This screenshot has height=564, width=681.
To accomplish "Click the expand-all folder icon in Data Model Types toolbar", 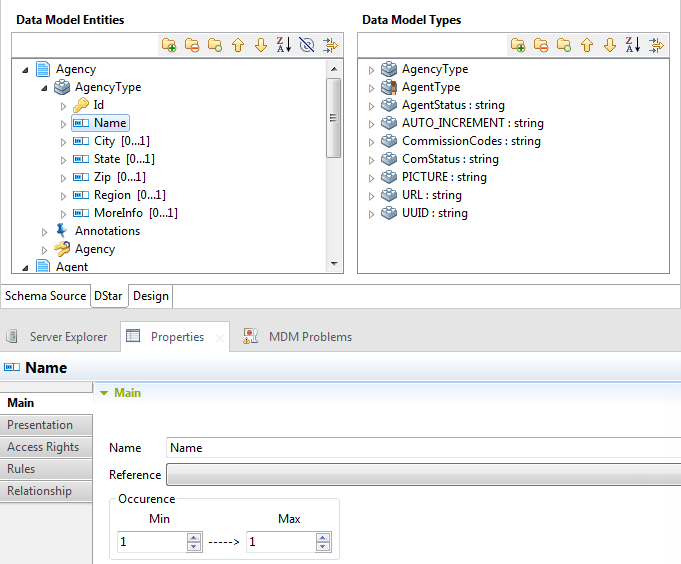I will [518, 45].
